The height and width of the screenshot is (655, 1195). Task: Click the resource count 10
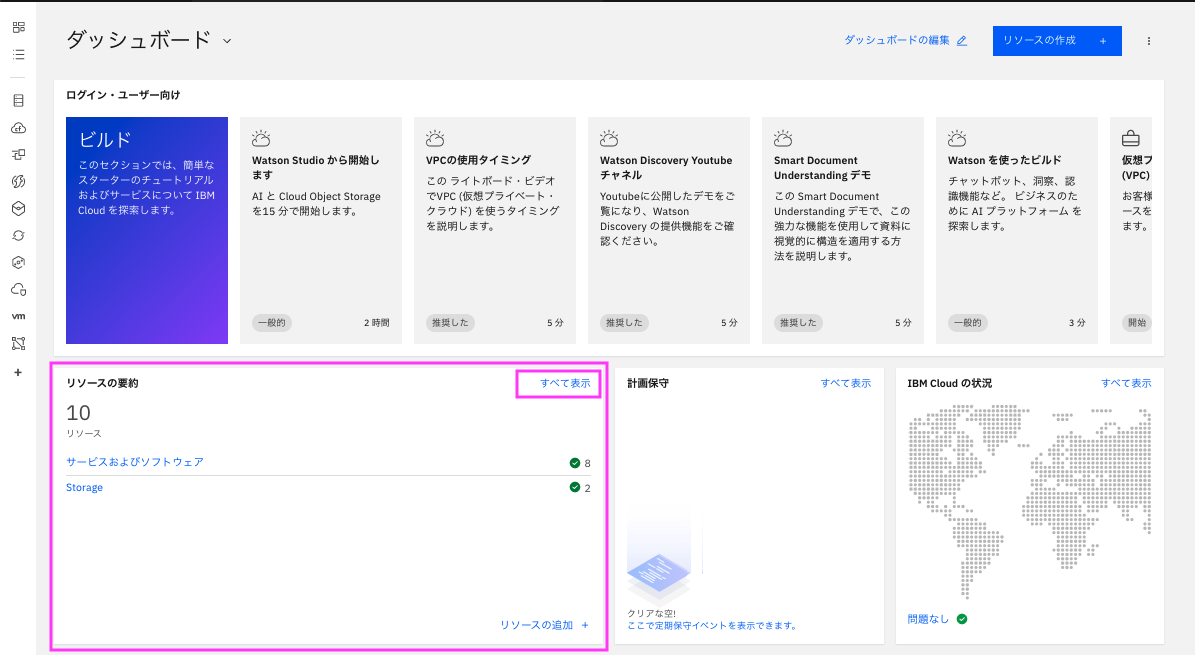(78, 413)
